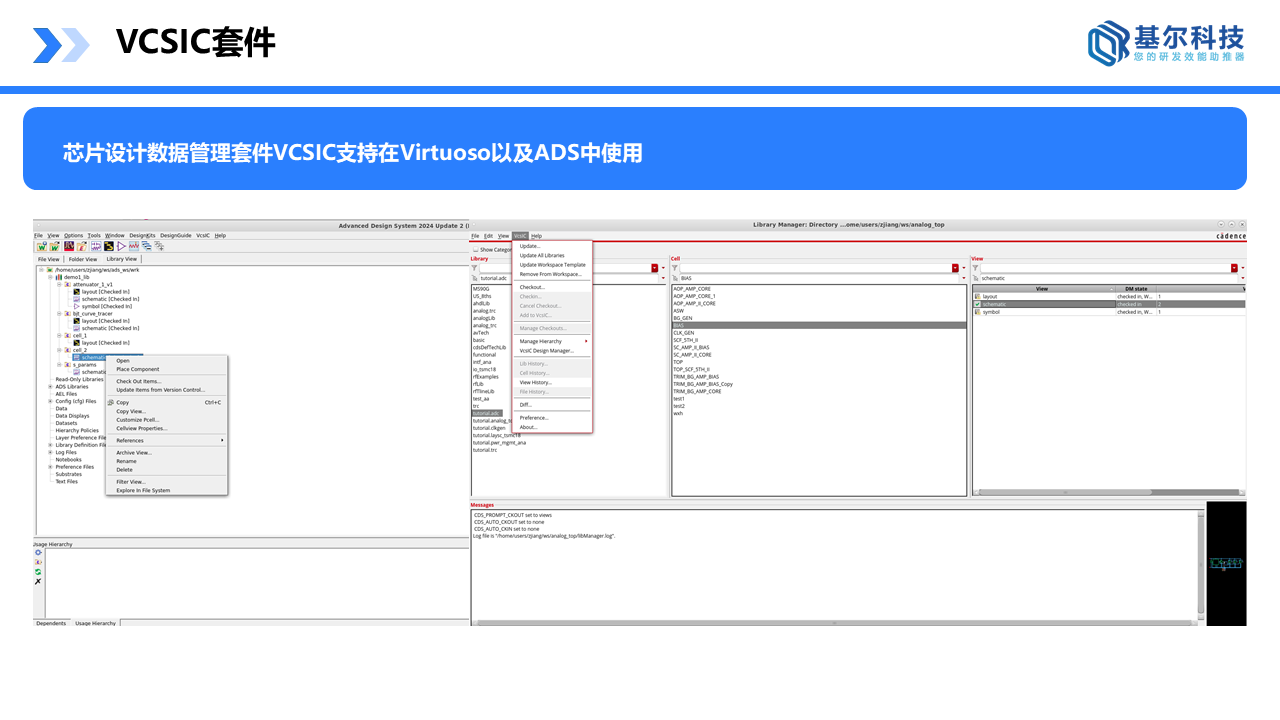
Task: Collapse the demo1_lib tree node
Action: (50, 277)
